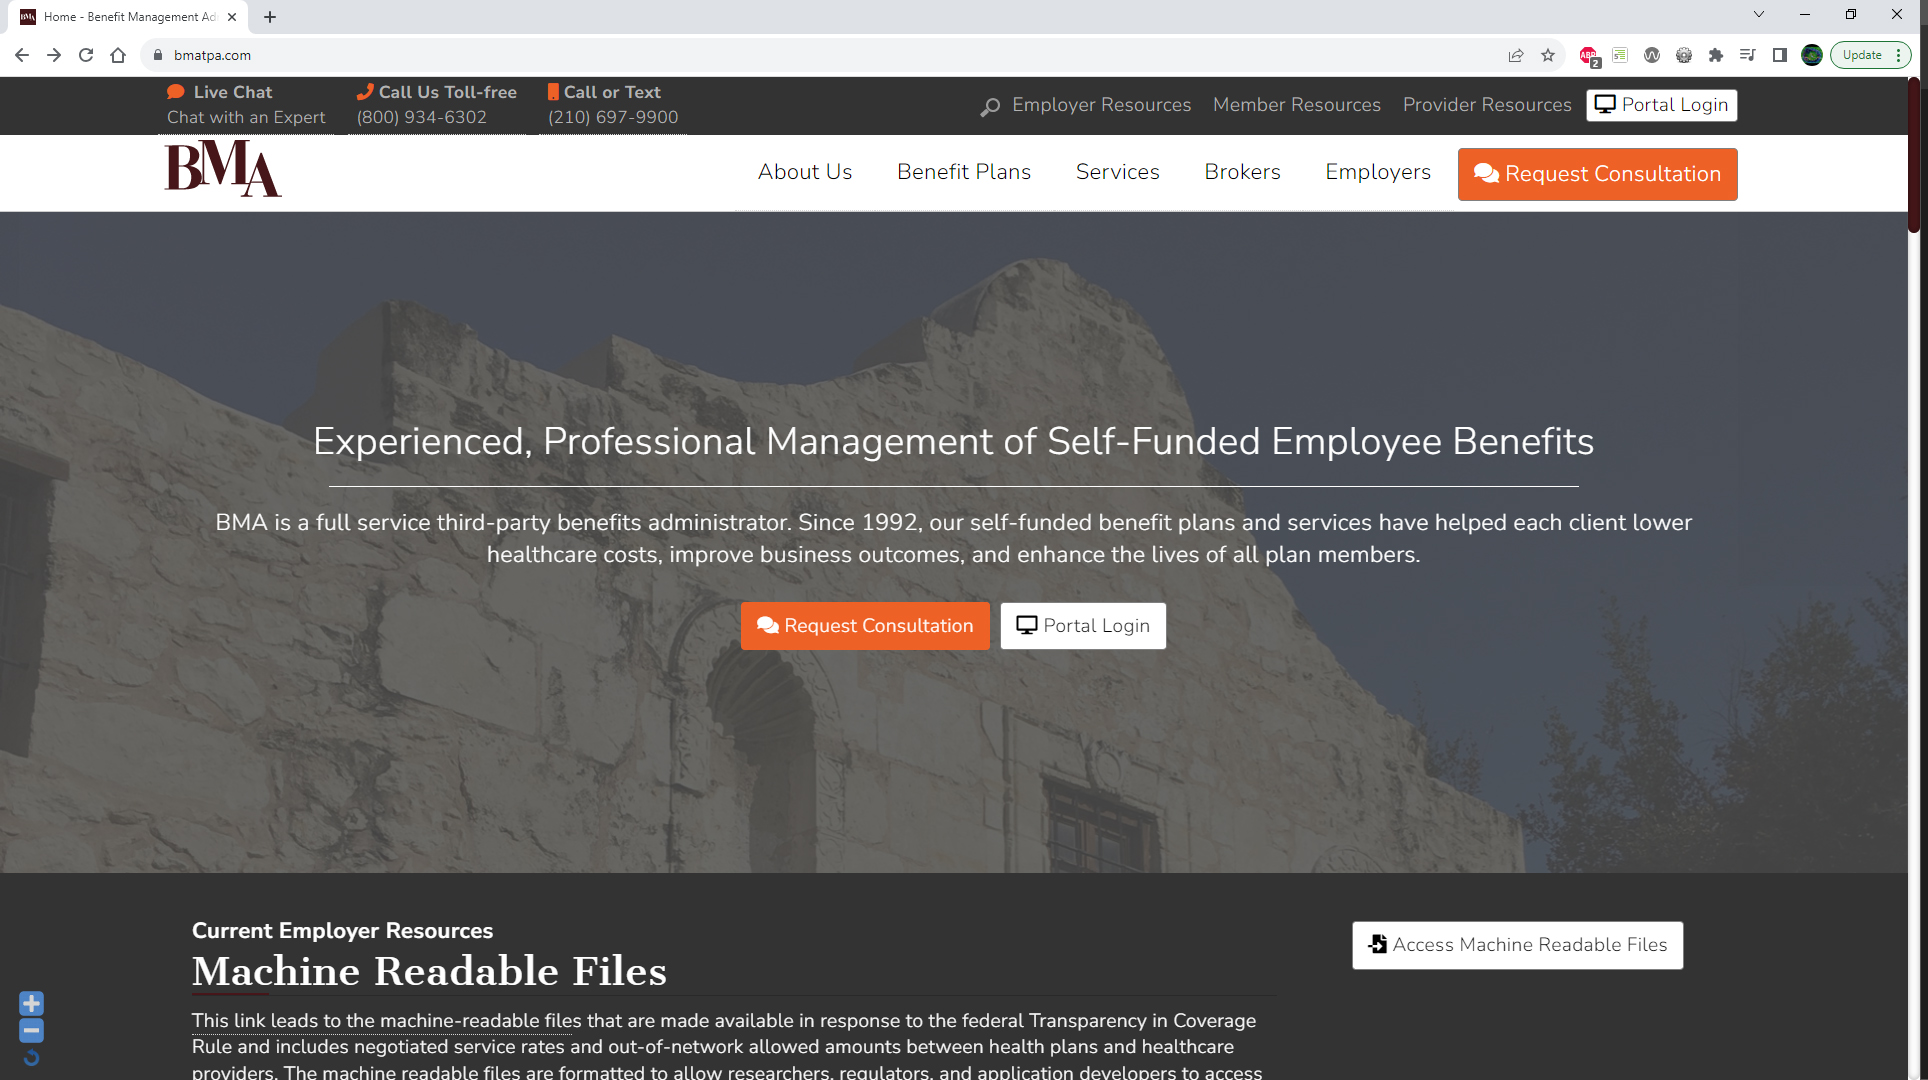Reload the bmatpa.com page

tap(86, 55)
